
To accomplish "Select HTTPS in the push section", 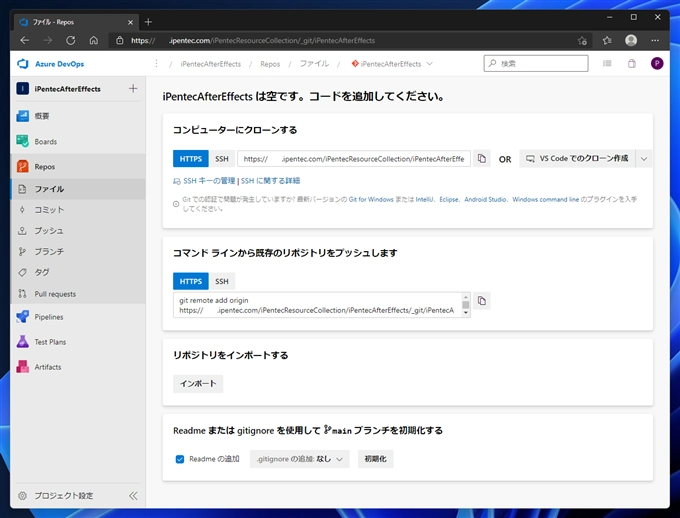I will click(190, 281).
